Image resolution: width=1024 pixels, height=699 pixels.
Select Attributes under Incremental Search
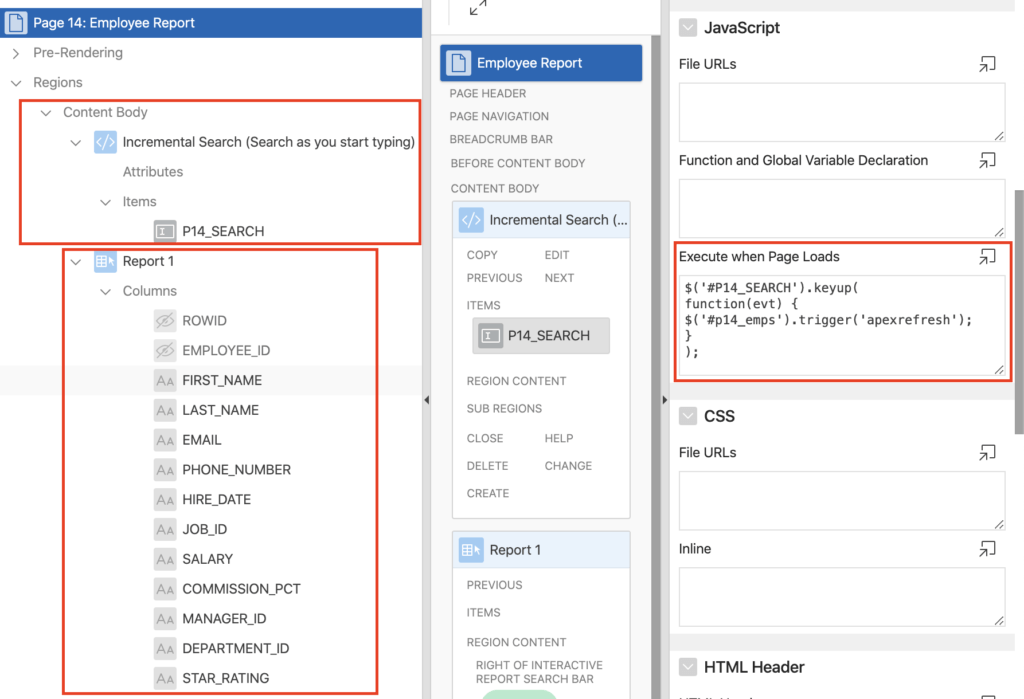pos(153,172)
